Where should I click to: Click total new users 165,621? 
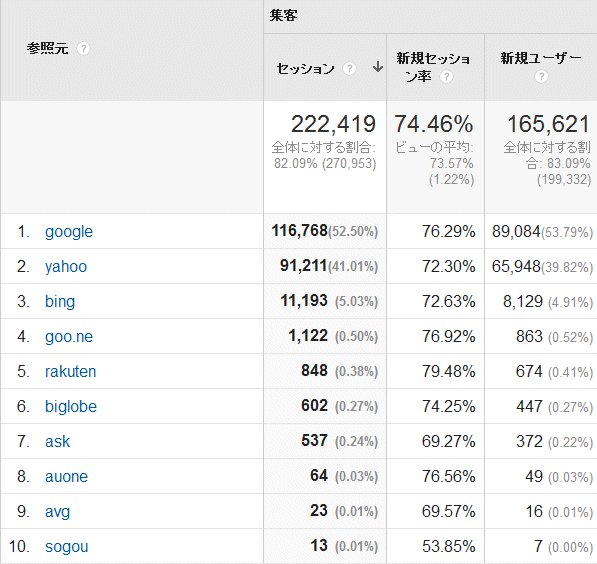(x=549, y=124)
